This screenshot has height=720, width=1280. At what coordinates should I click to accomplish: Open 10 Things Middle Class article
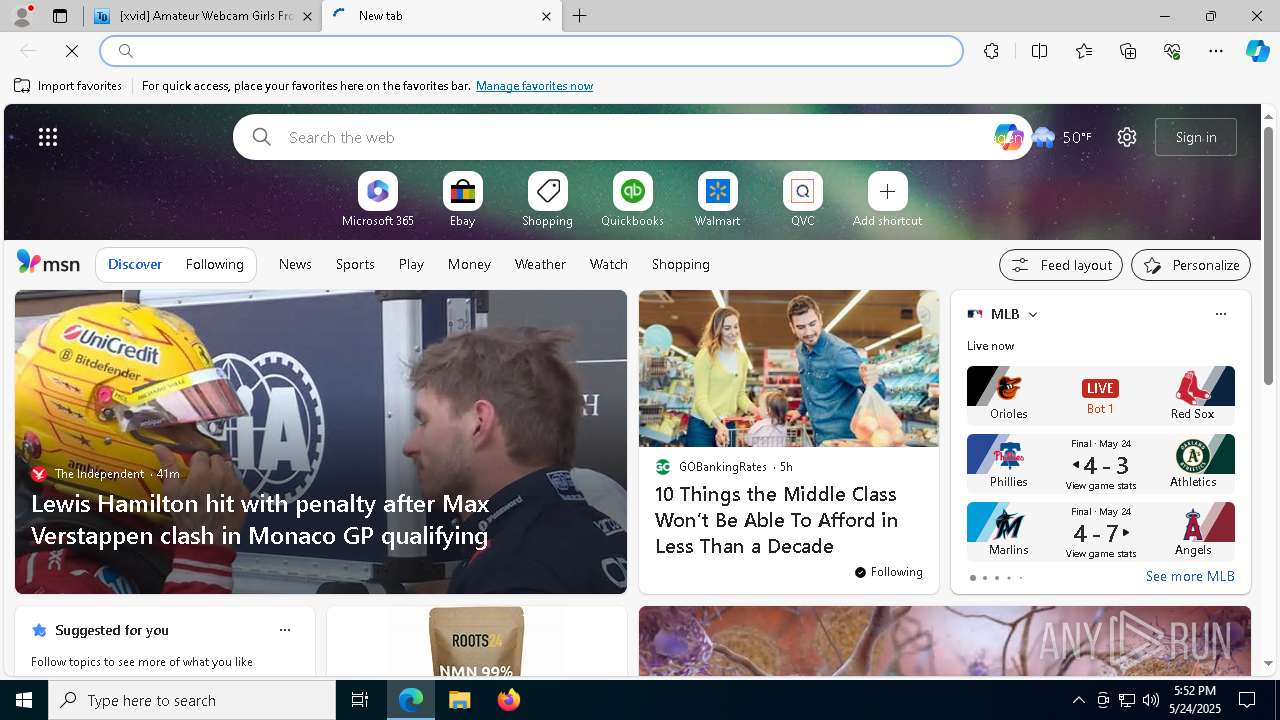pos(776,520)
